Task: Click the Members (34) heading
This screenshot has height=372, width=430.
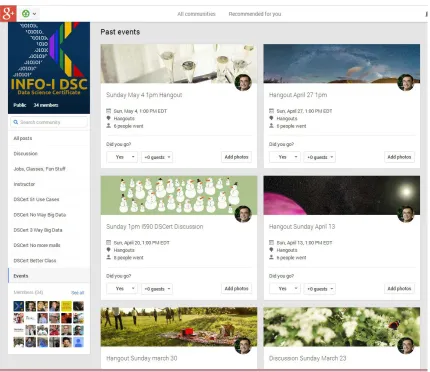Action: pyautogui.click(x=28, y=292)
